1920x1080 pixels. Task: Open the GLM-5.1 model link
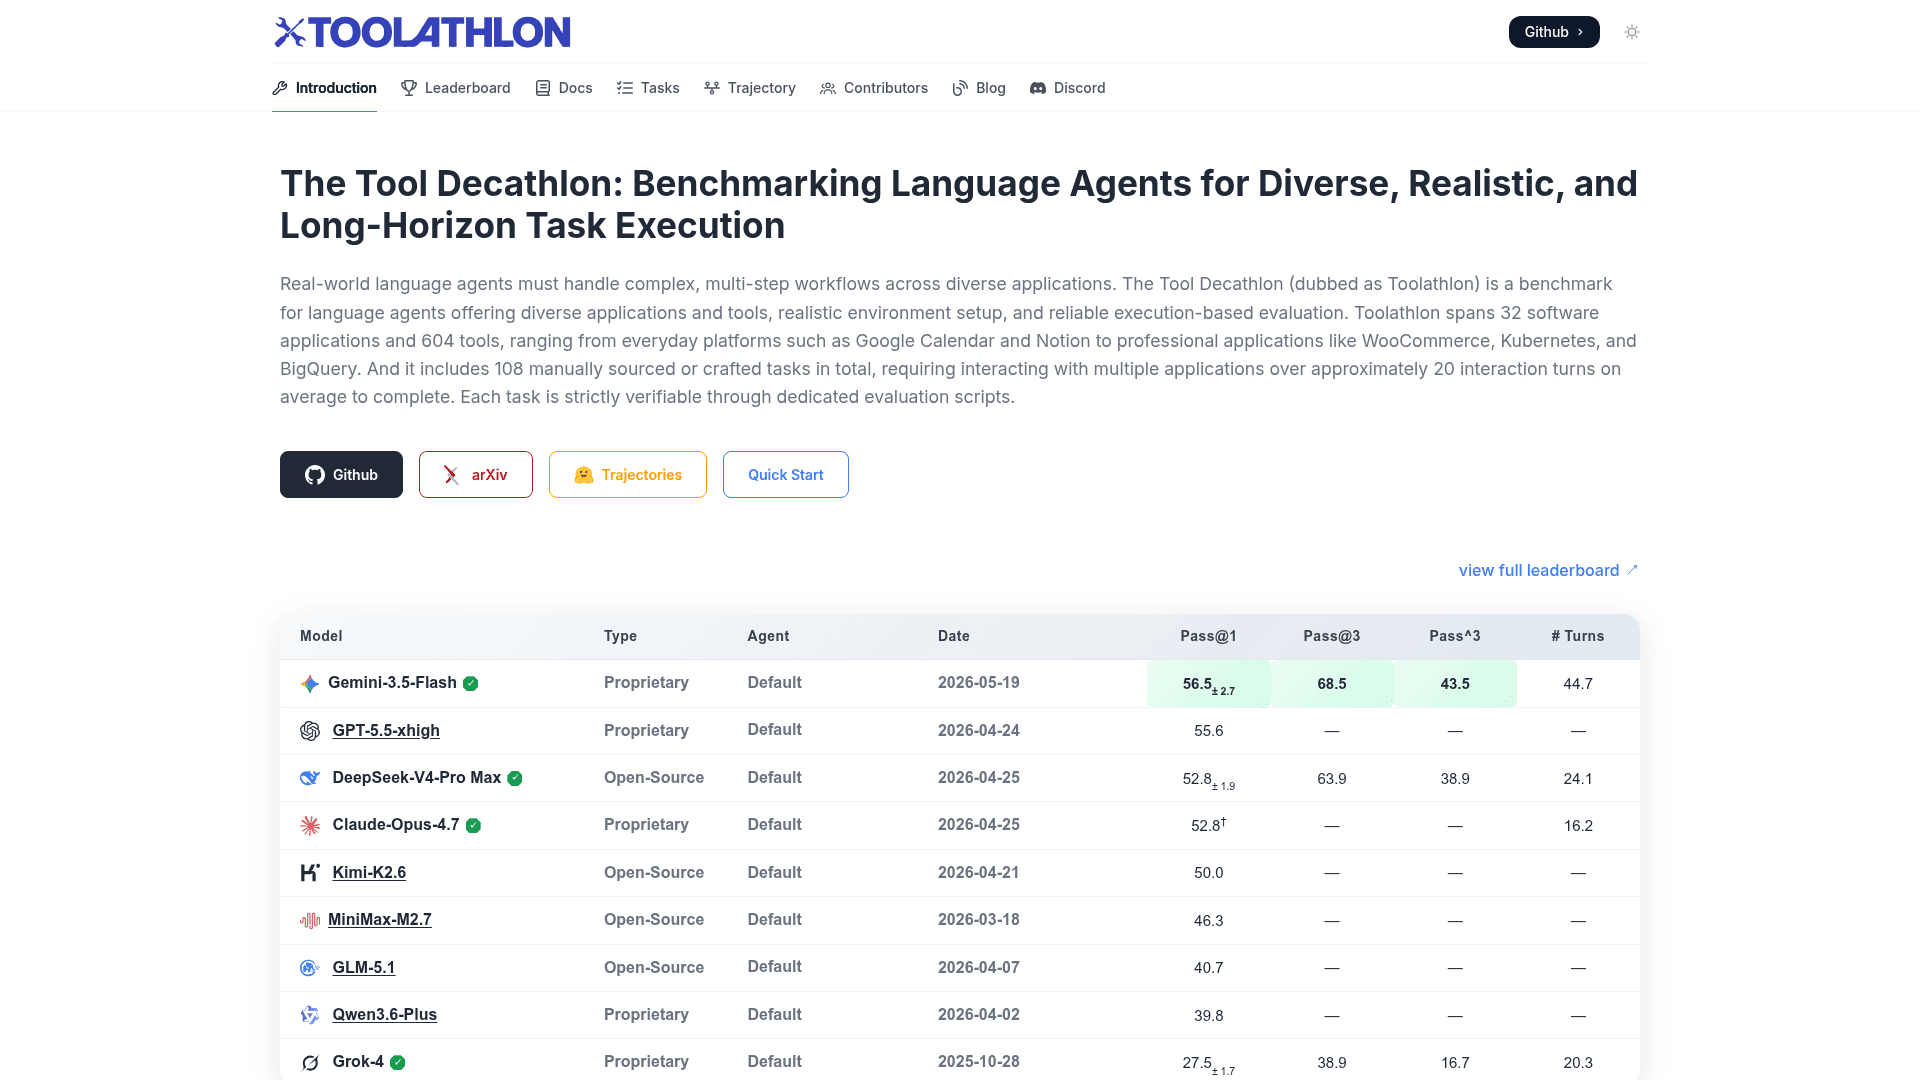(364, 967)
